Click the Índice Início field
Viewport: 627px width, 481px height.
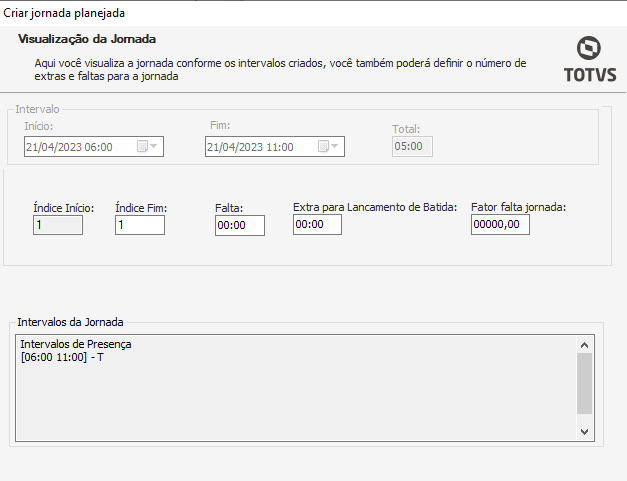tap(58, 225)
